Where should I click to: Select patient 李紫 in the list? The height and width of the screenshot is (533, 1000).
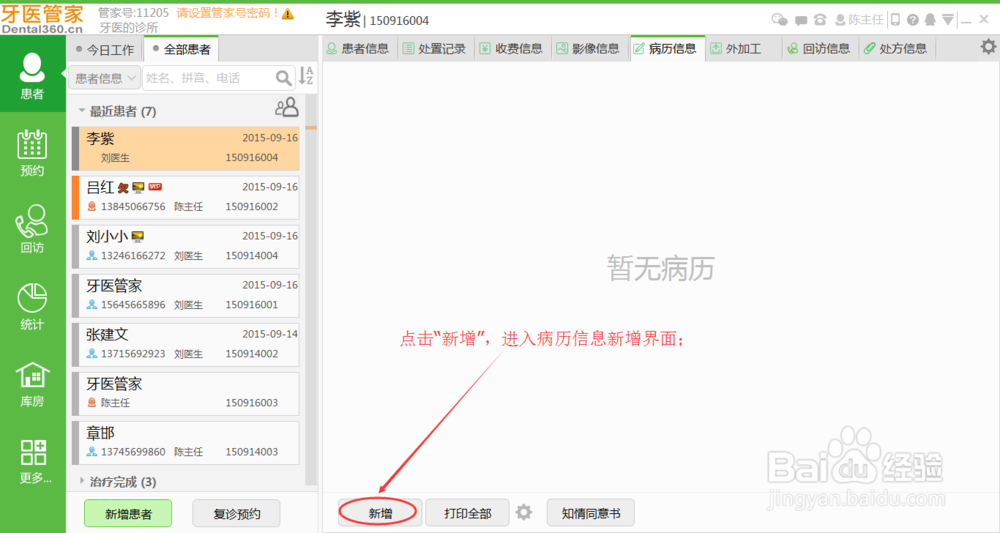pos(186,148)
